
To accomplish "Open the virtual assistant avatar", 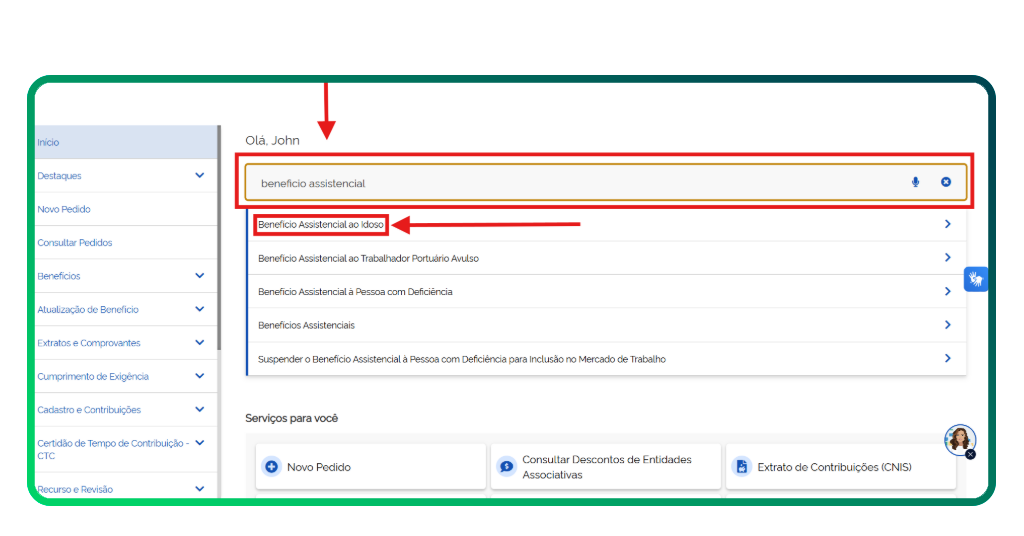I will click(x=959, y=438).
